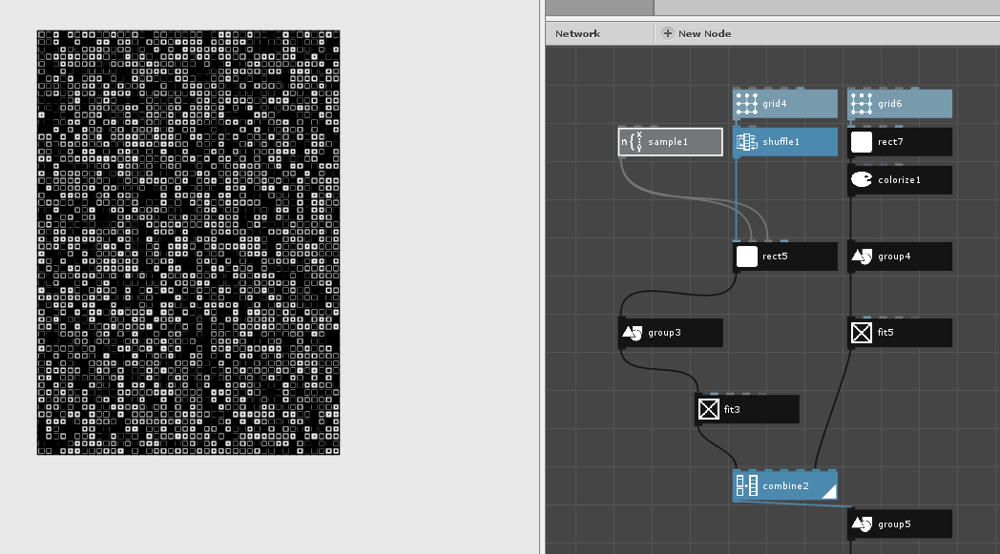The height and width of the screenshot is (554, 1000).
Task: Click the grid4 node's grid icon
Action: pyautogui.click(x=747, y=103)
